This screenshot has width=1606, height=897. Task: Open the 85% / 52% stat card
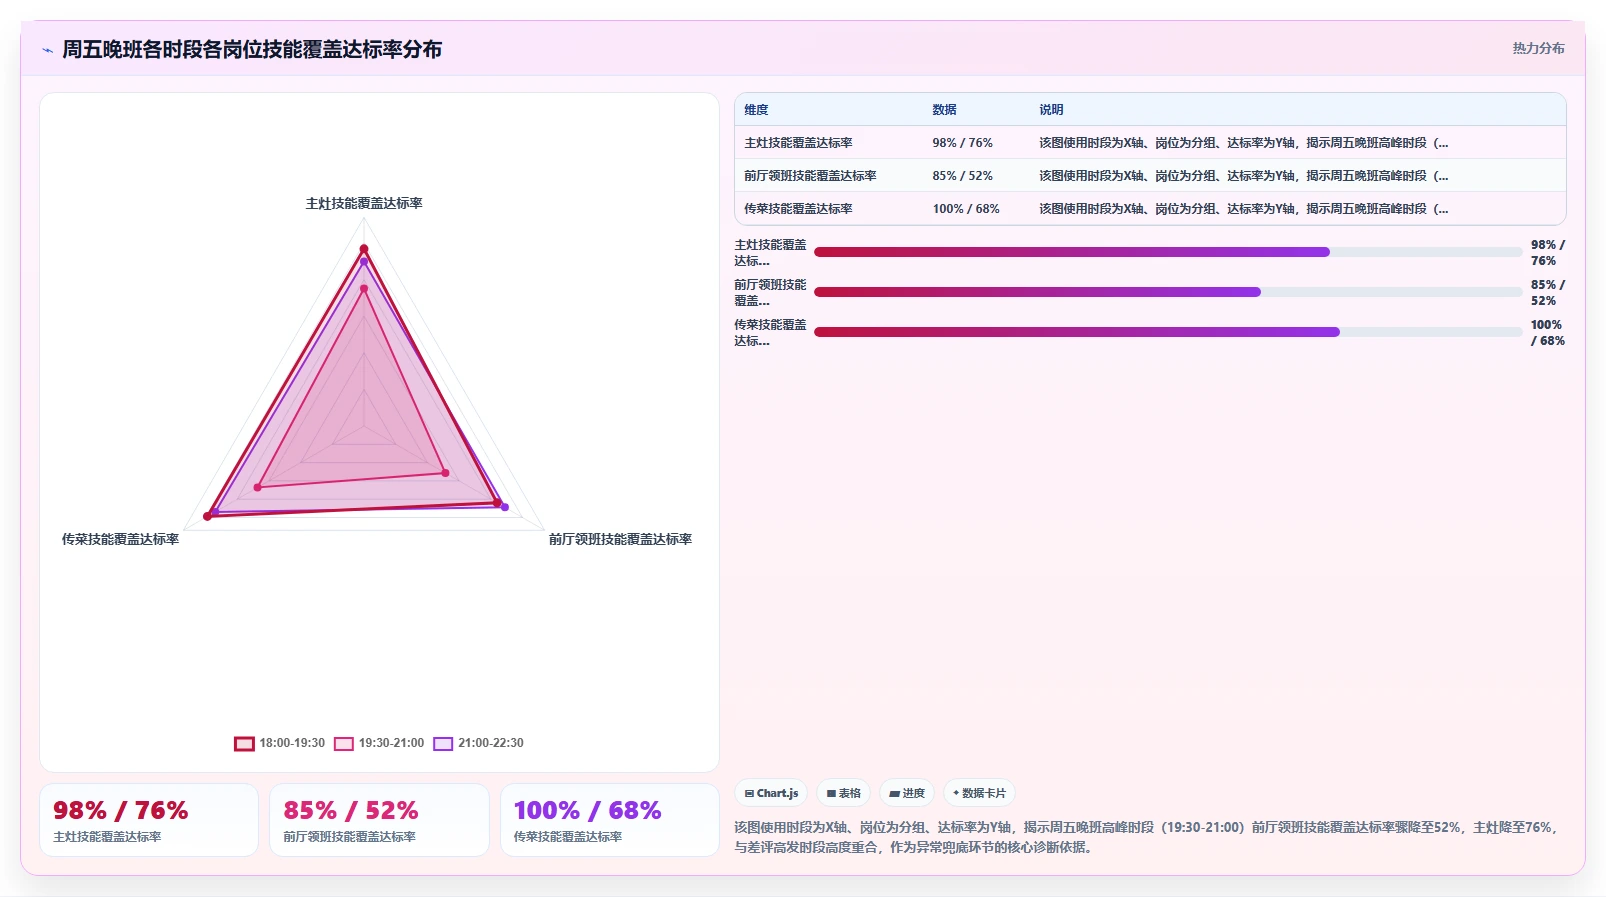click(379, 820)
